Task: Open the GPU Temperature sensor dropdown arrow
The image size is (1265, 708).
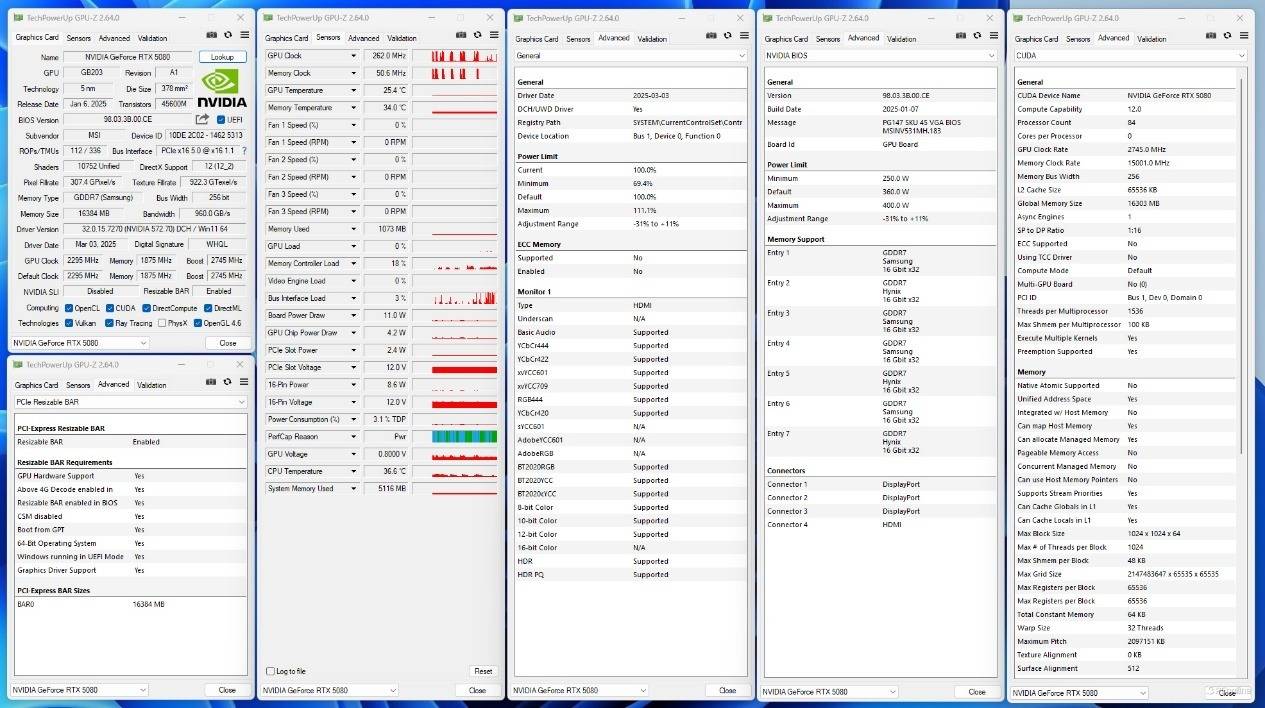Action: pyautogui.click(x=353, y=90)
